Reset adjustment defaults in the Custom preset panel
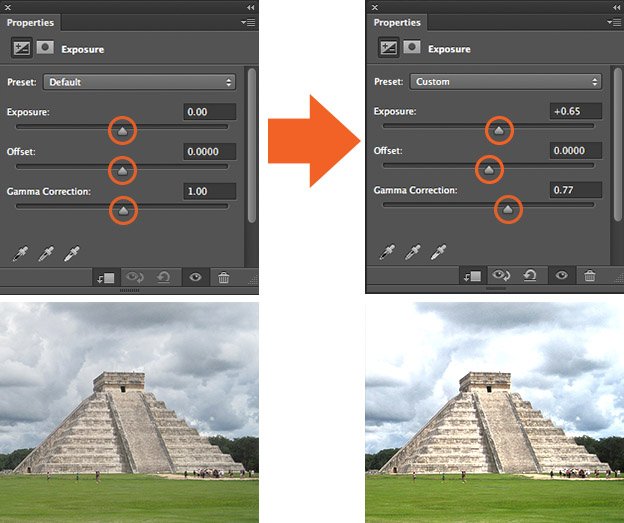This screenshot has height=523, width=624. coord(530,276)
